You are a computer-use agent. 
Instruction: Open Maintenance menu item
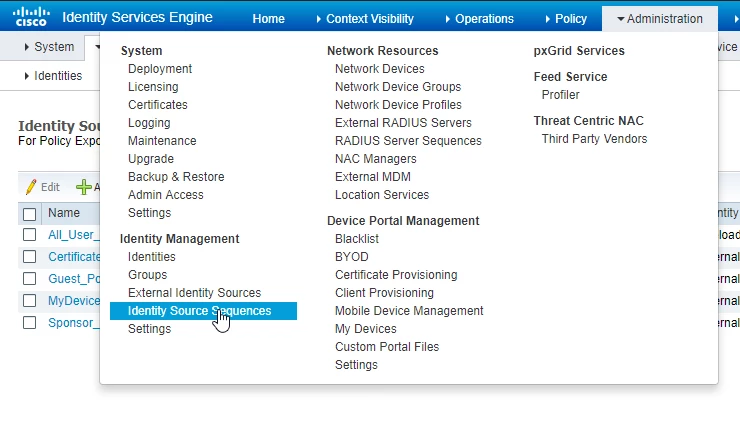click(162, 141)
